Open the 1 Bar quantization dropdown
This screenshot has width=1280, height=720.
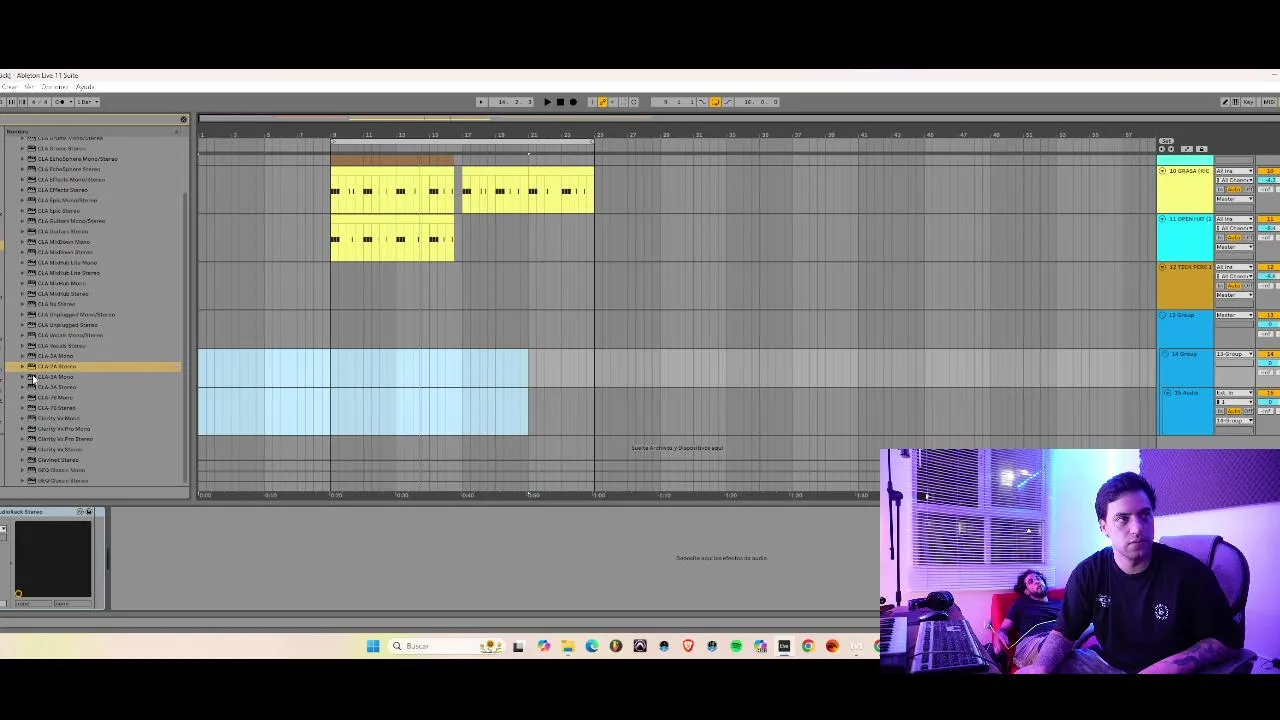pyautogui.click(x=88, y=102)
